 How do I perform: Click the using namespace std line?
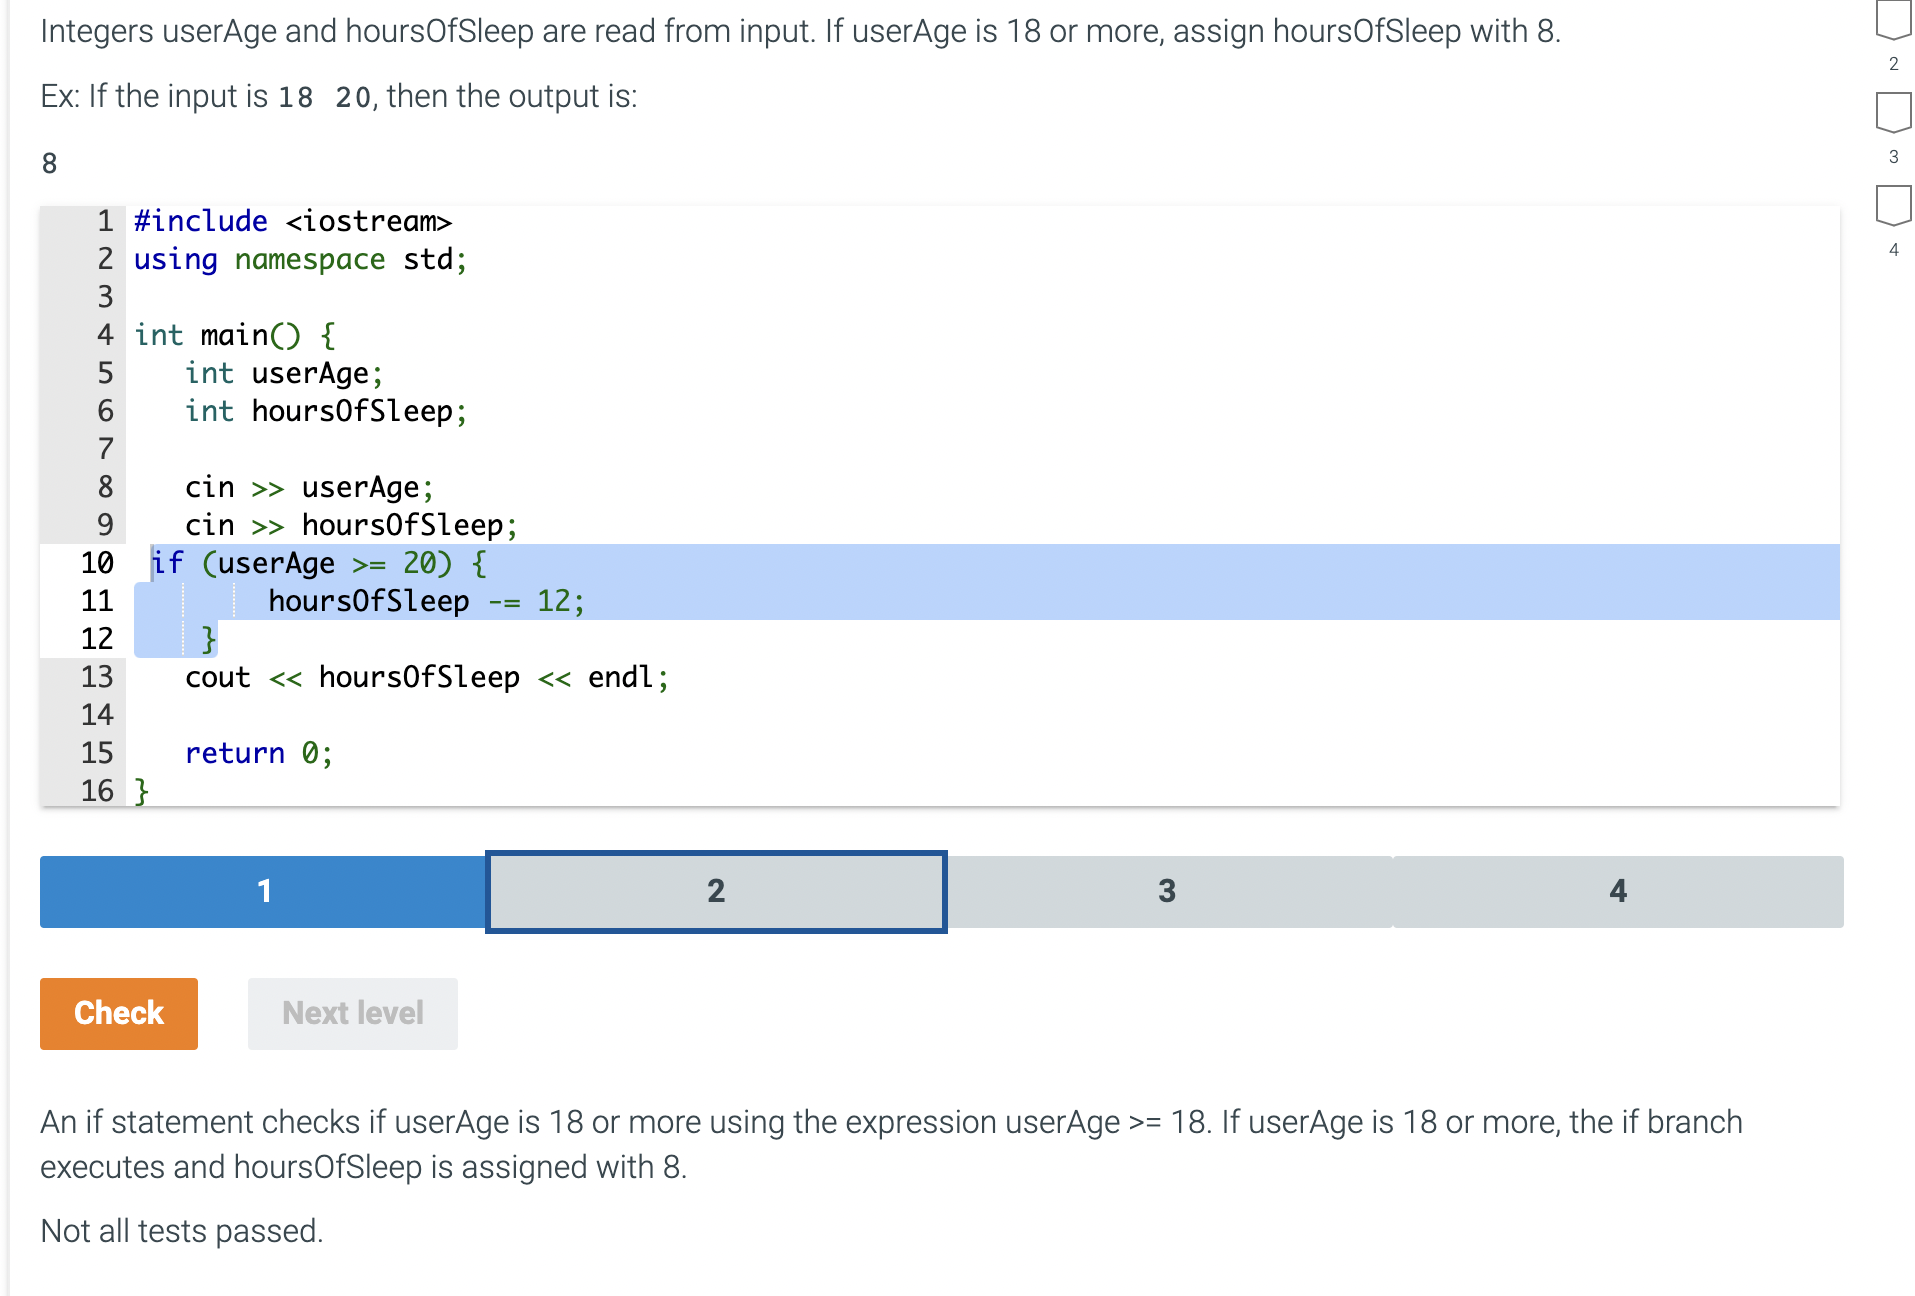point(300,259)
